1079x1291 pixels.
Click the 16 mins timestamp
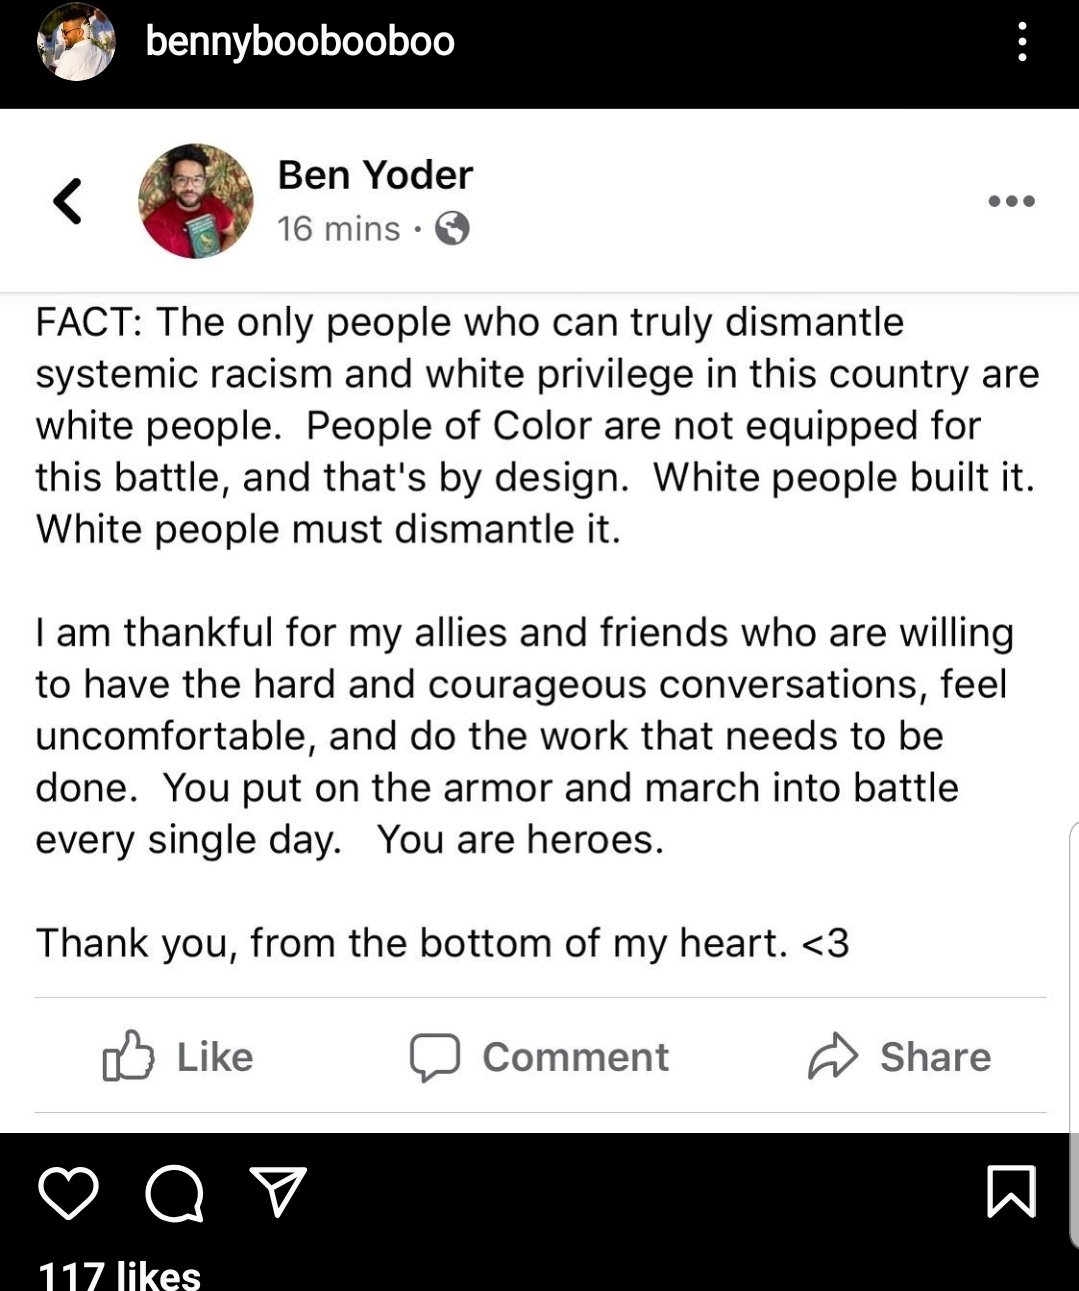(x=338, y=229)
